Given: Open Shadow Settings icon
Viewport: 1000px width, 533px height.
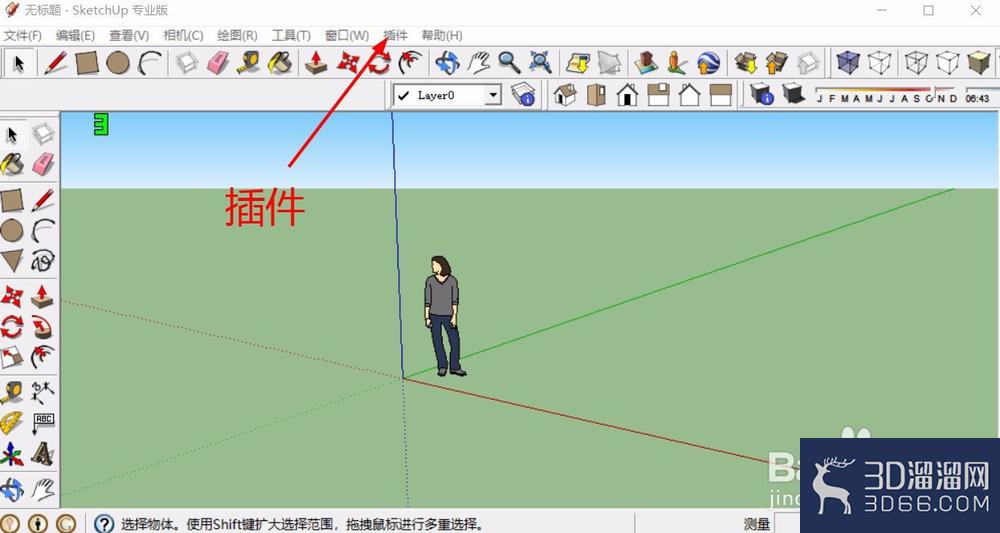Looking at the screenshot, I should click(761, 94).
